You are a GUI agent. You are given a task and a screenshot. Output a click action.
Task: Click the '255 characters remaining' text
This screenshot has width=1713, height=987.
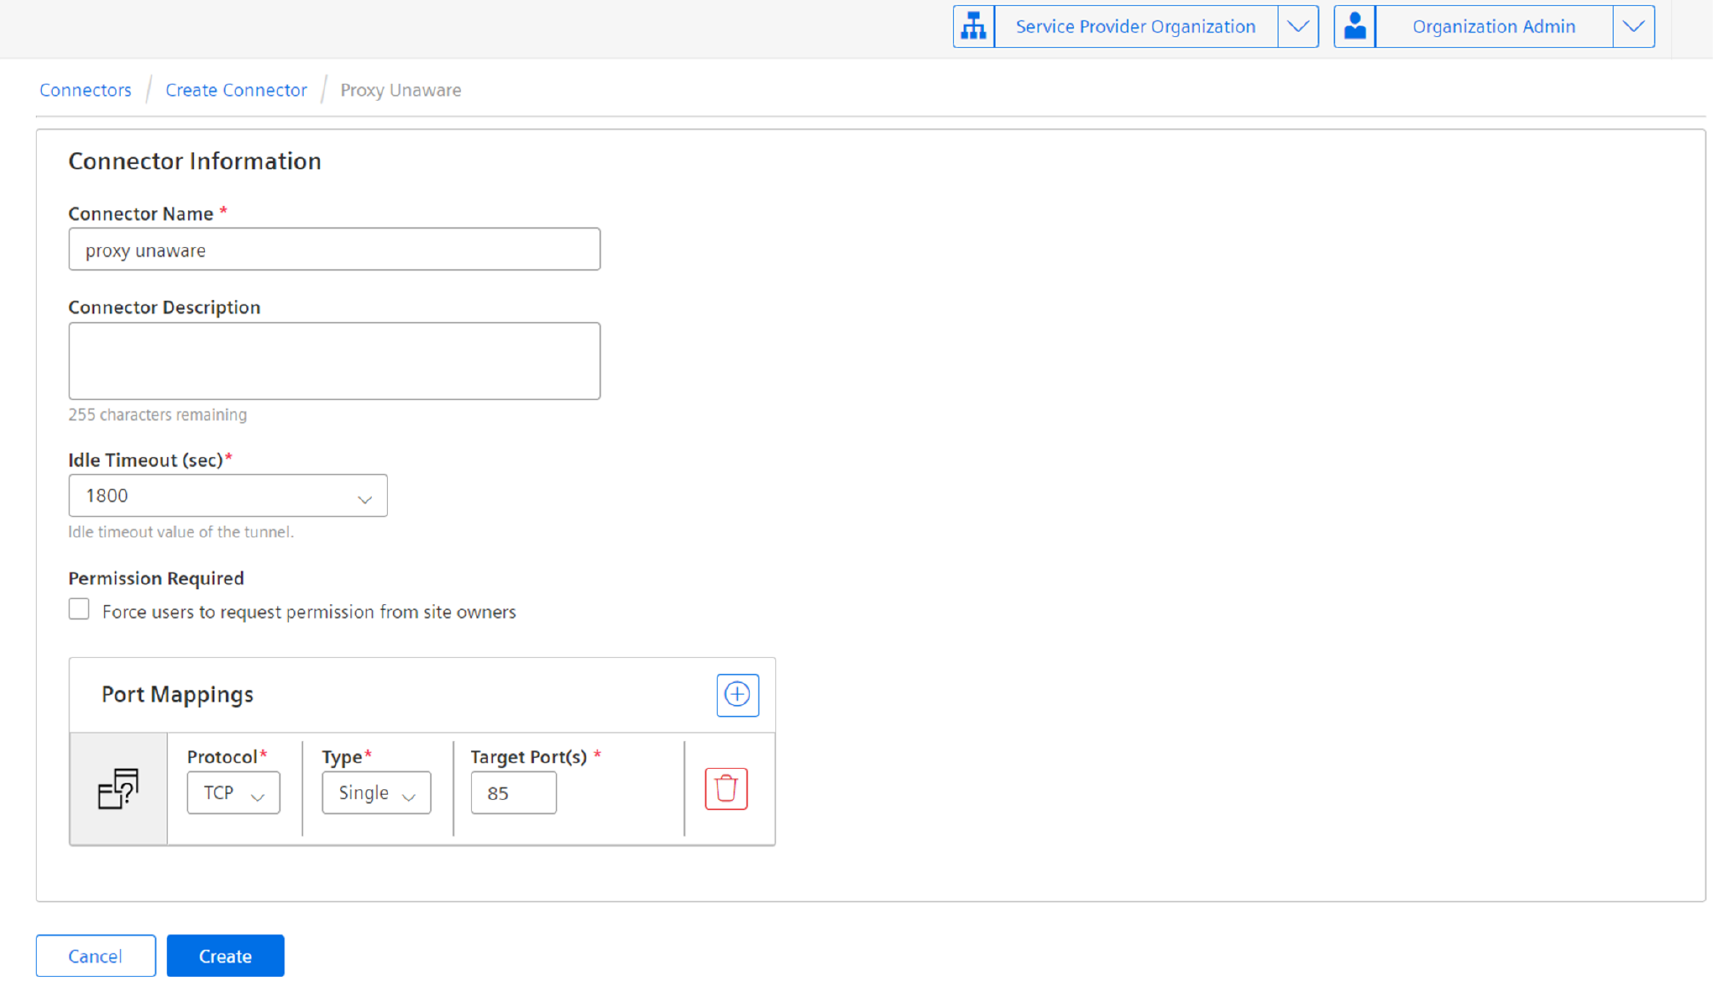(157, 414)
